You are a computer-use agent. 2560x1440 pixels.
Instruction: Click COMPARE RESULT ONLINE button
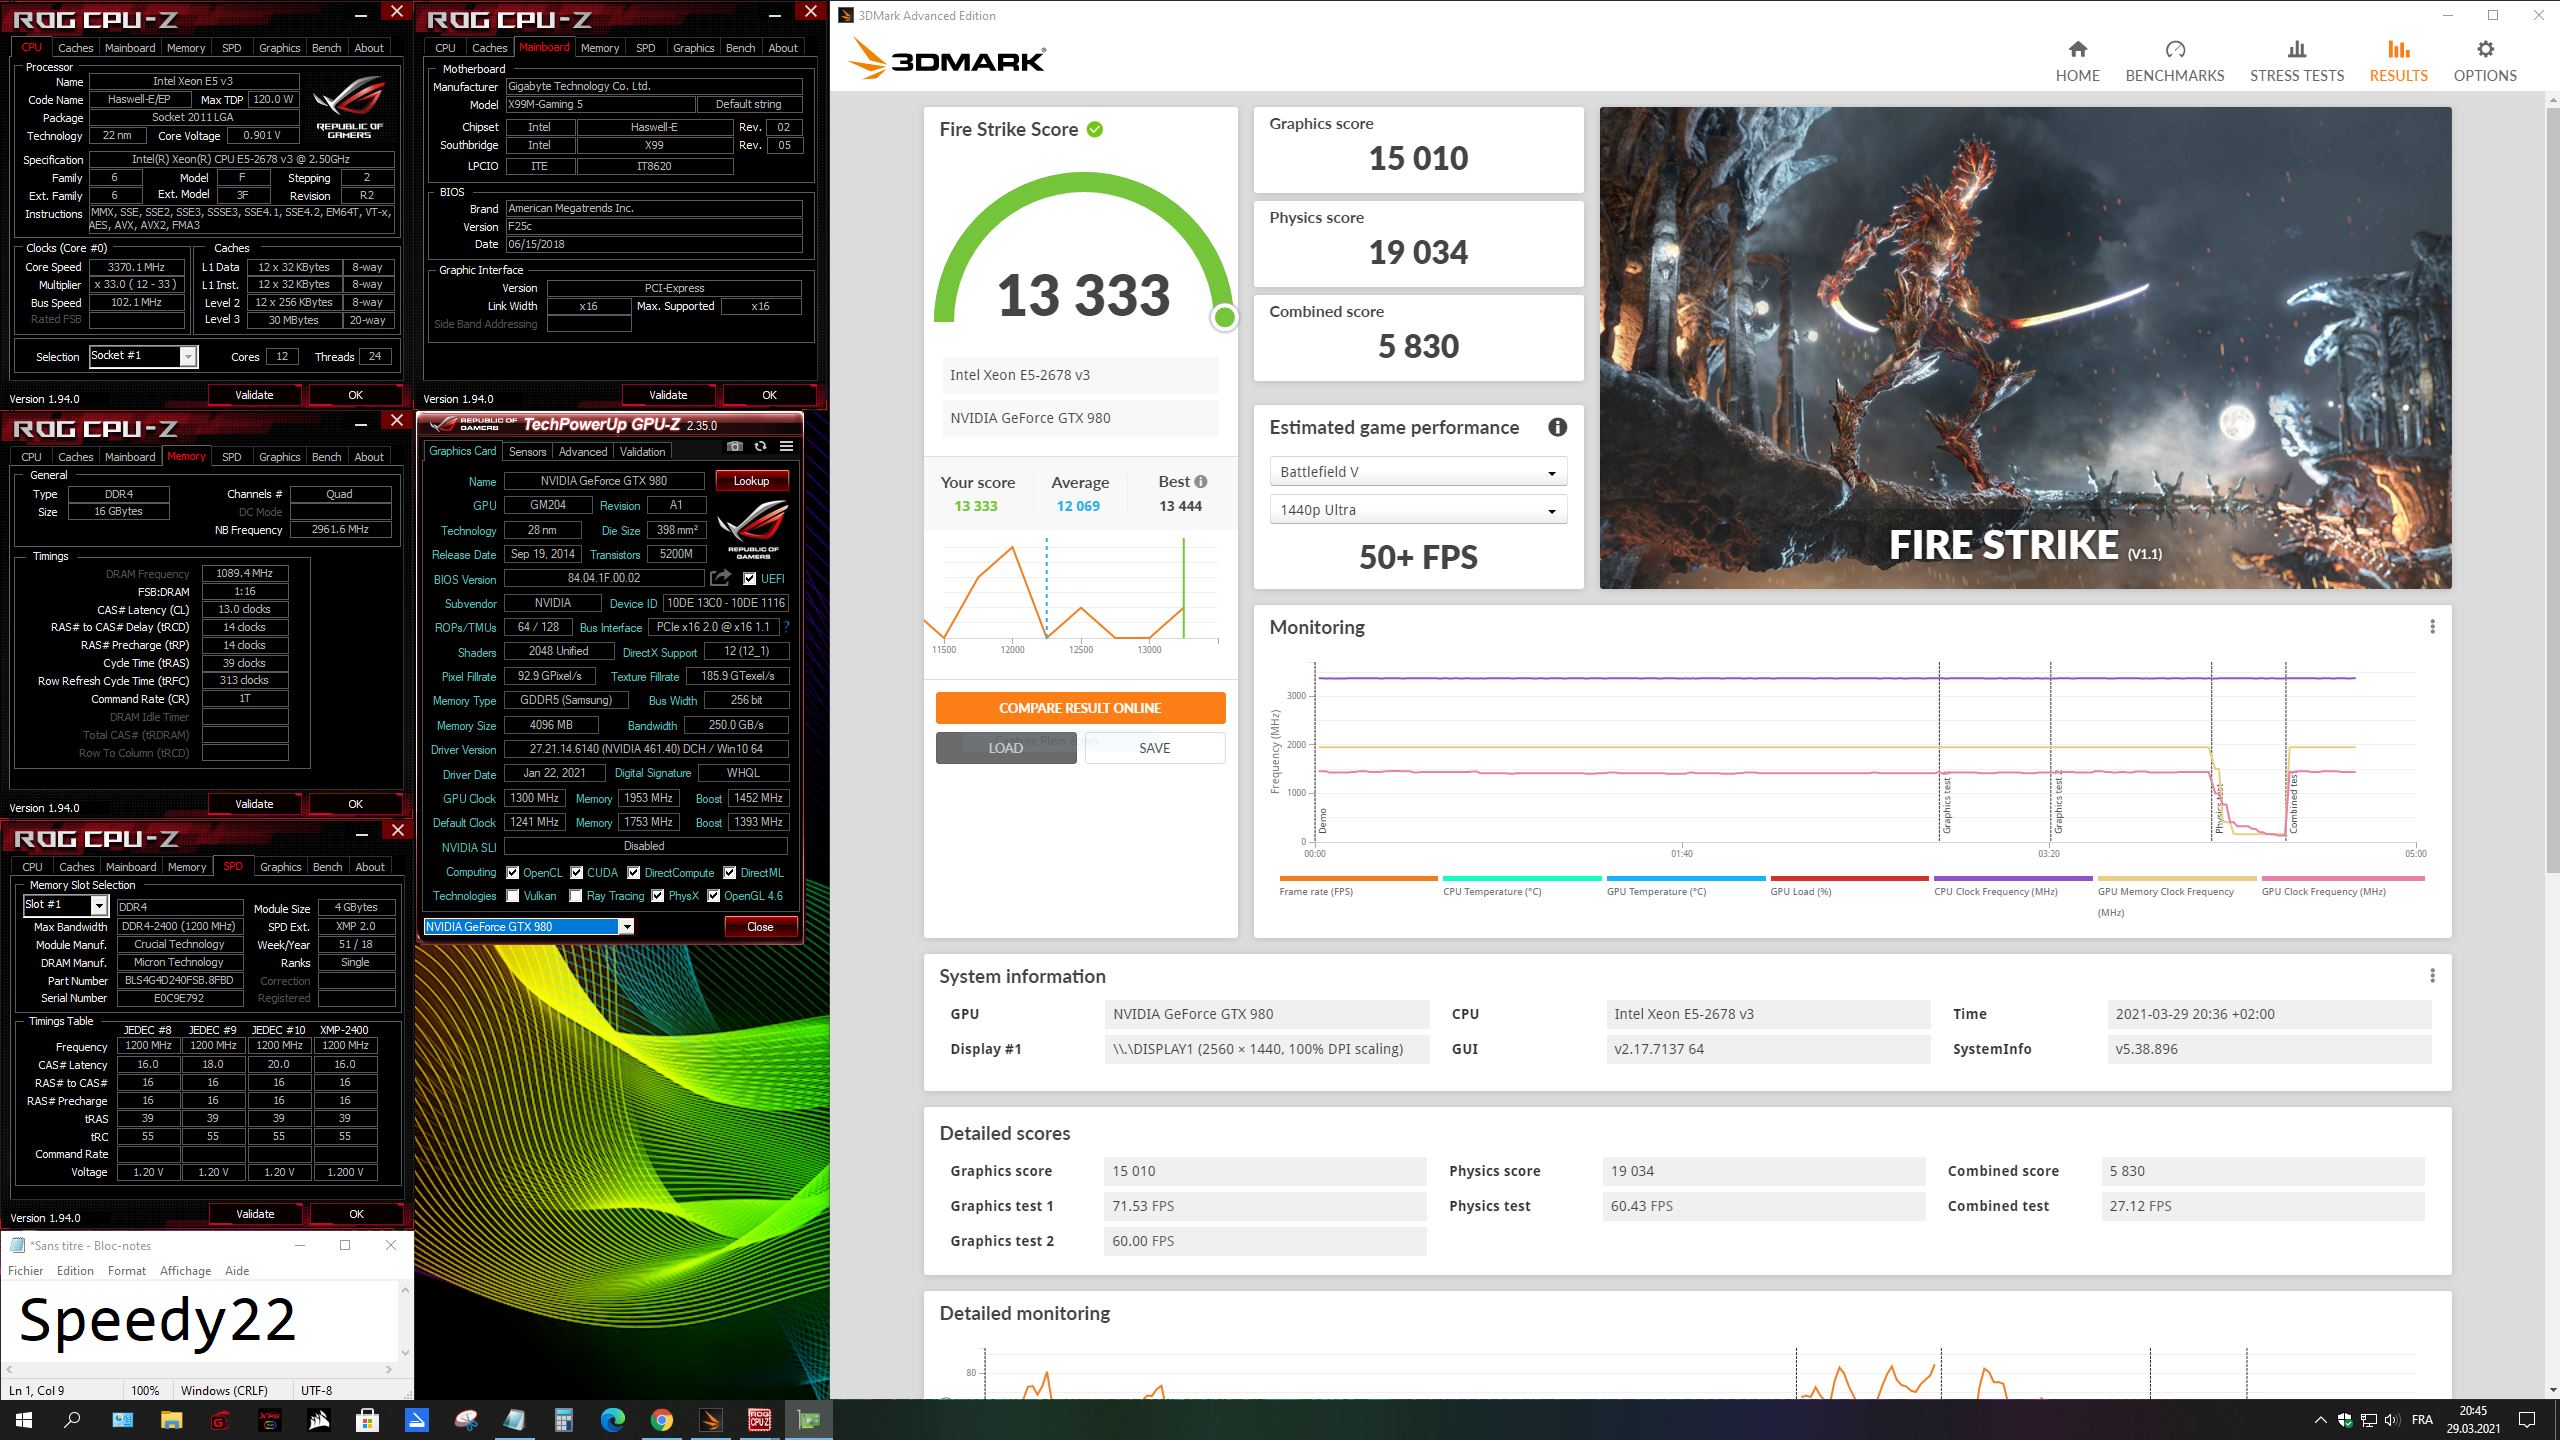pyautogui.click(x=1080, y=708)
